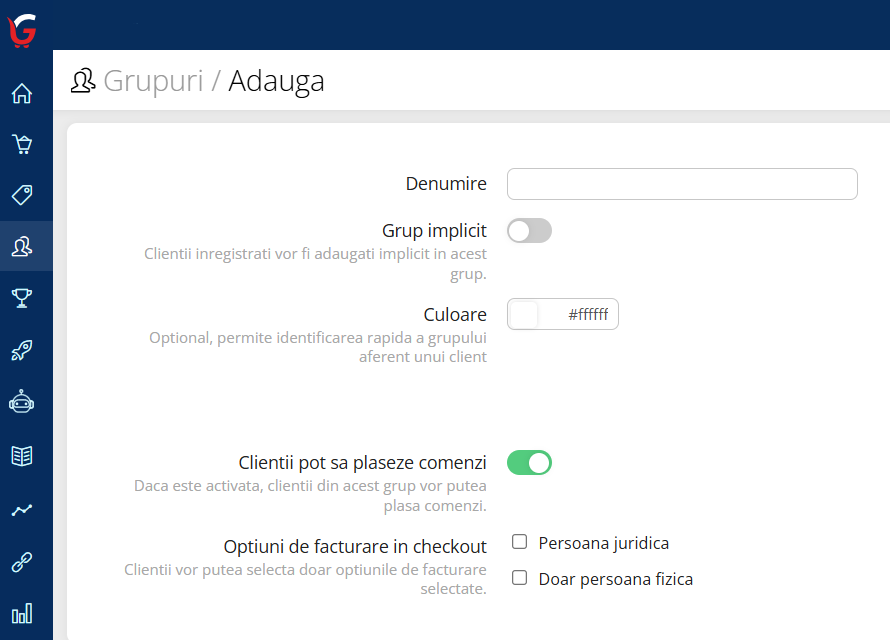Check the Persoana juridica checkbox

[x=519, y=542]
